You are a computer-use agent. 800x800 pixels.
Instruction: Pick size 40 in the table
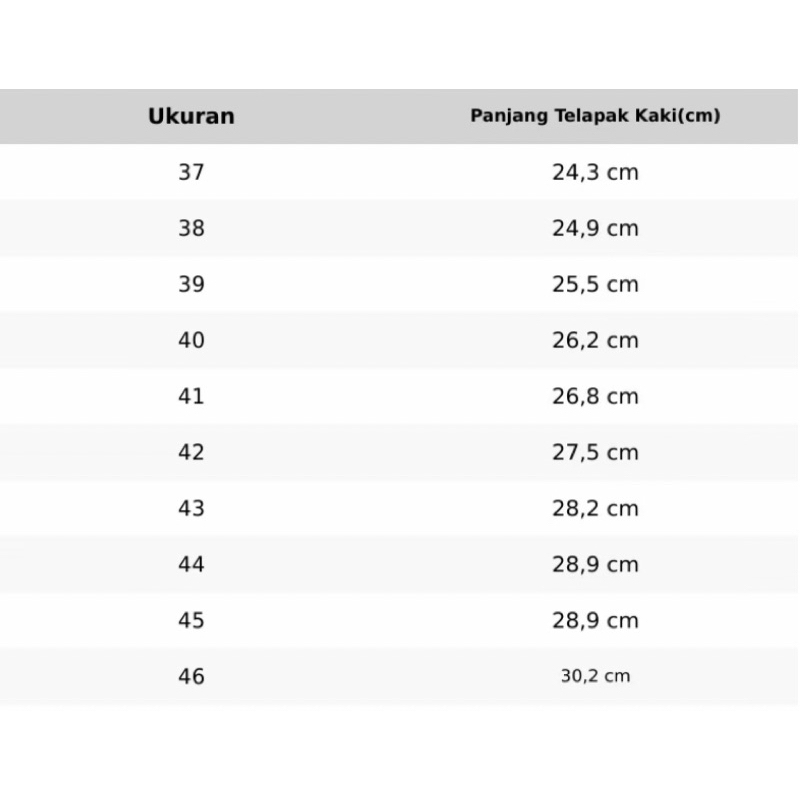pyautogui.click(x=191, y=340)
